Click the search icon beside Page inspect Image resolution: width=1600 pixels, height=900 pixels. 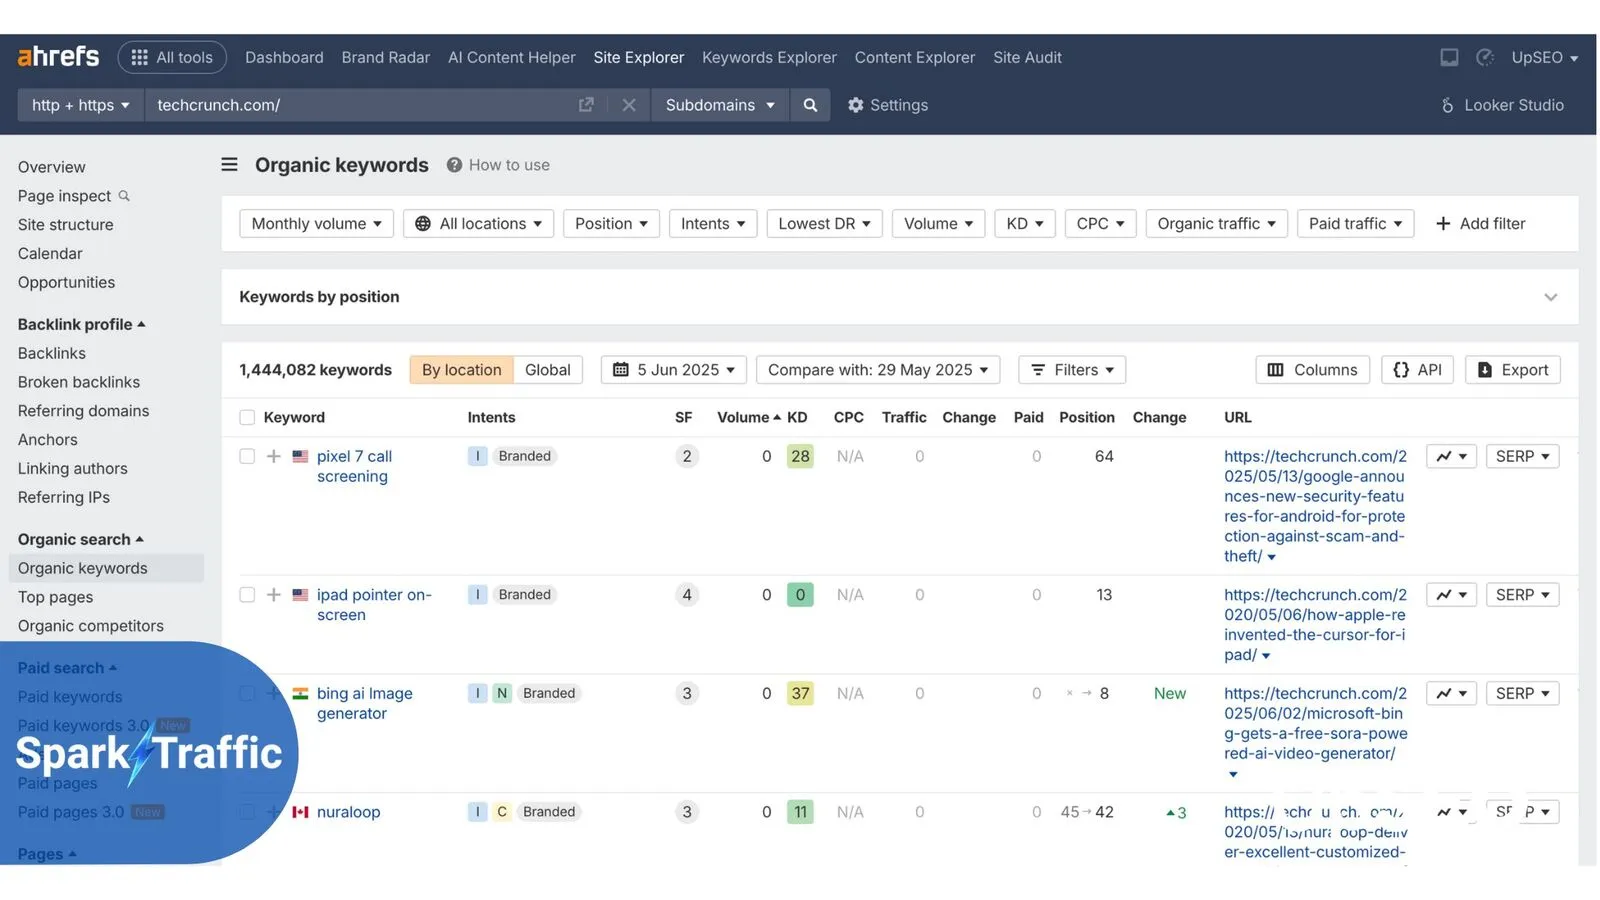[124, 196]
